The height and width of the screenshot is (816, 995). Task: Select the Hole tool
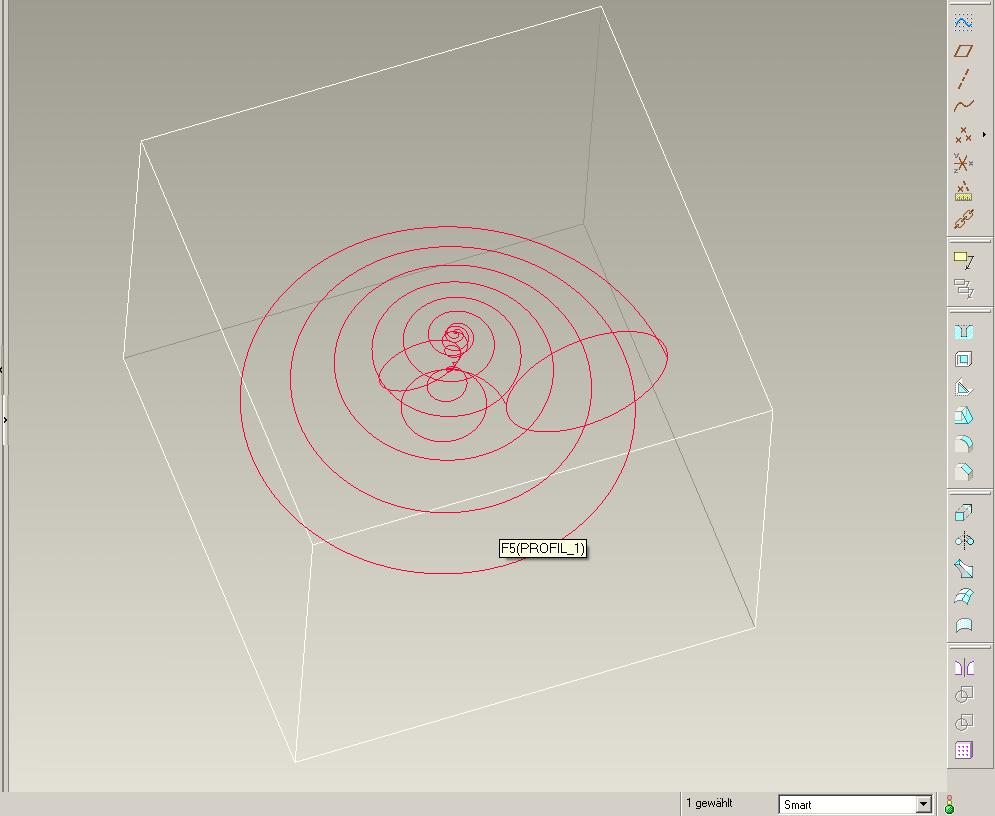tap(963, 332)
